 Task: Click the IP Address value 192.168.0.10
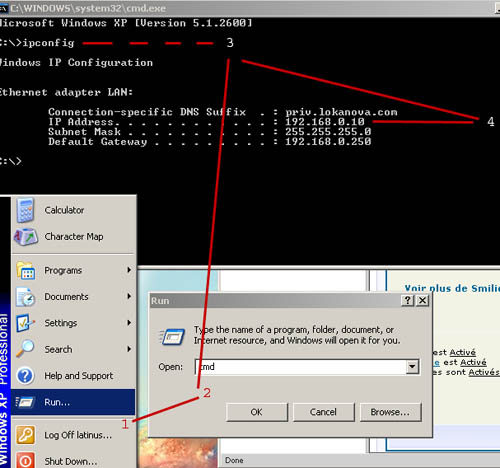(325, 122)
